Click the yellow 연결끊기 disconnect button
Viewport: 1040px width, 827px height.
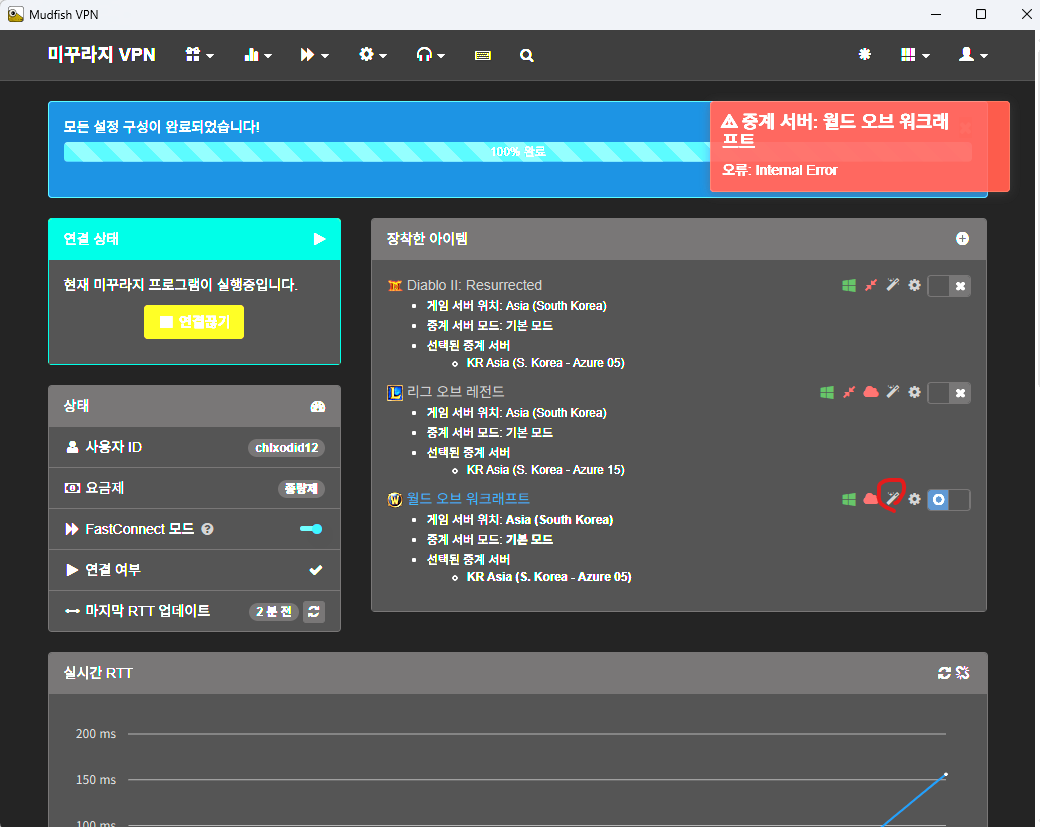[x=194, y=322]
